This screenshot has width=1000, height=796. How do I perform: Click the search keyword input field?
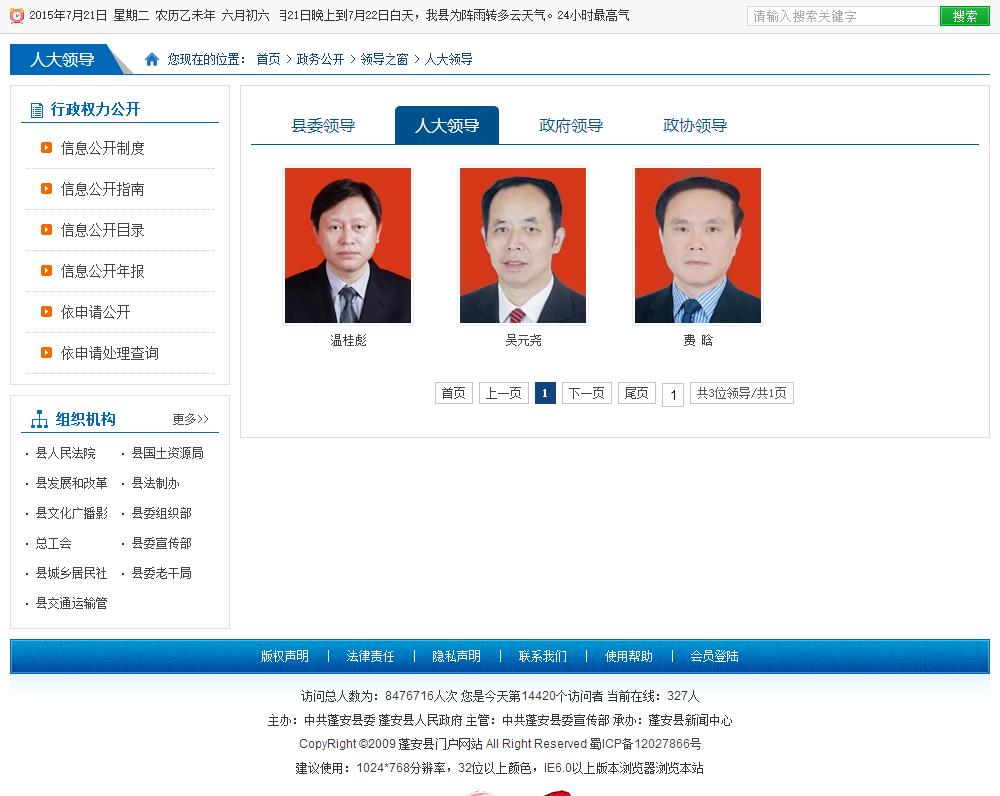click(842, 16)
